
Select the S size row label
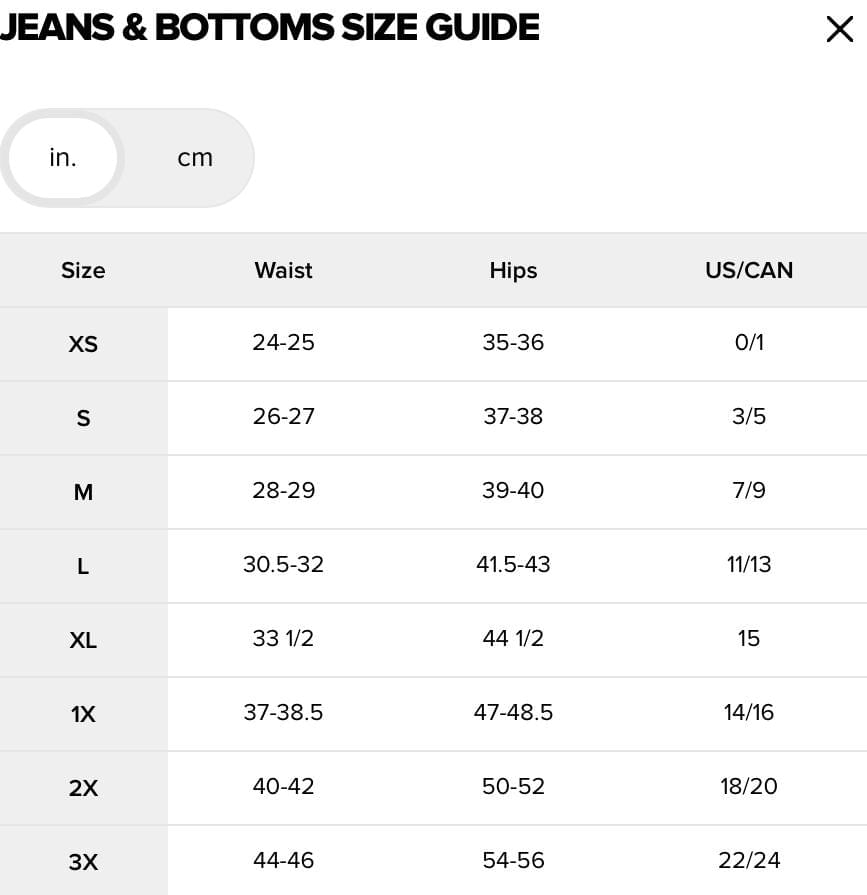(83, 418)
